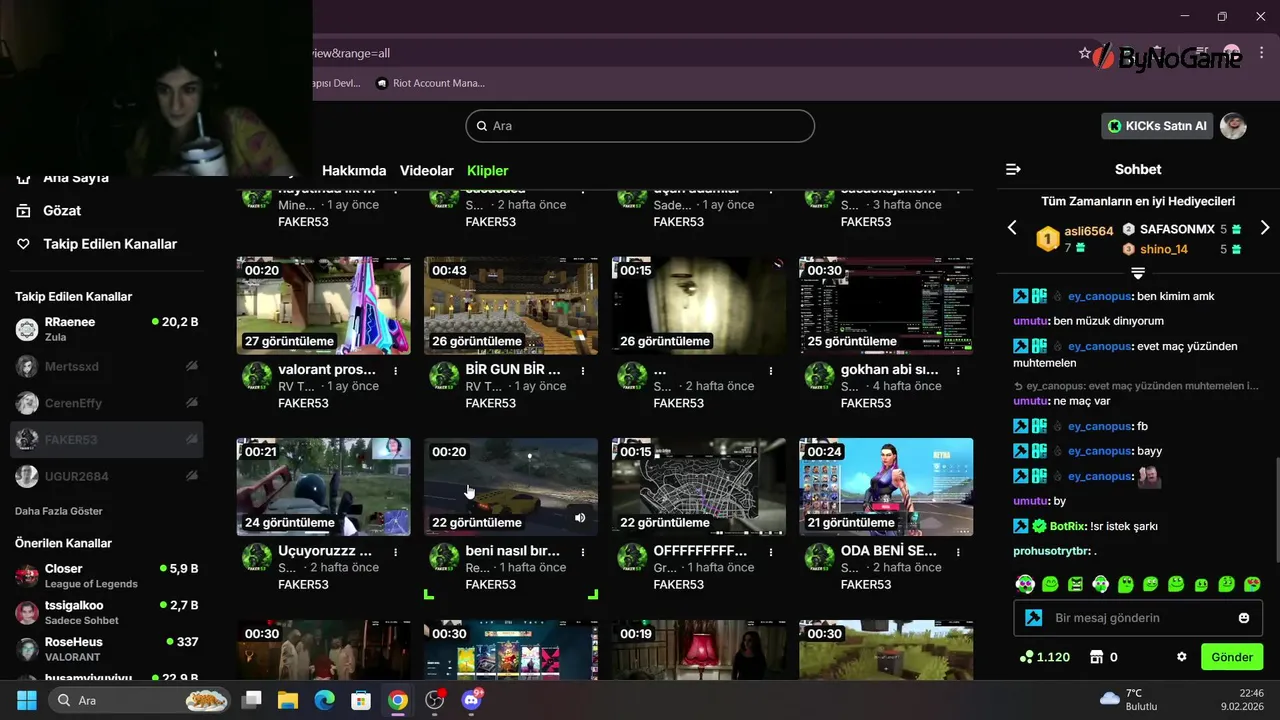Click the chat identity badge in message box

click(x=1034, y=618)
